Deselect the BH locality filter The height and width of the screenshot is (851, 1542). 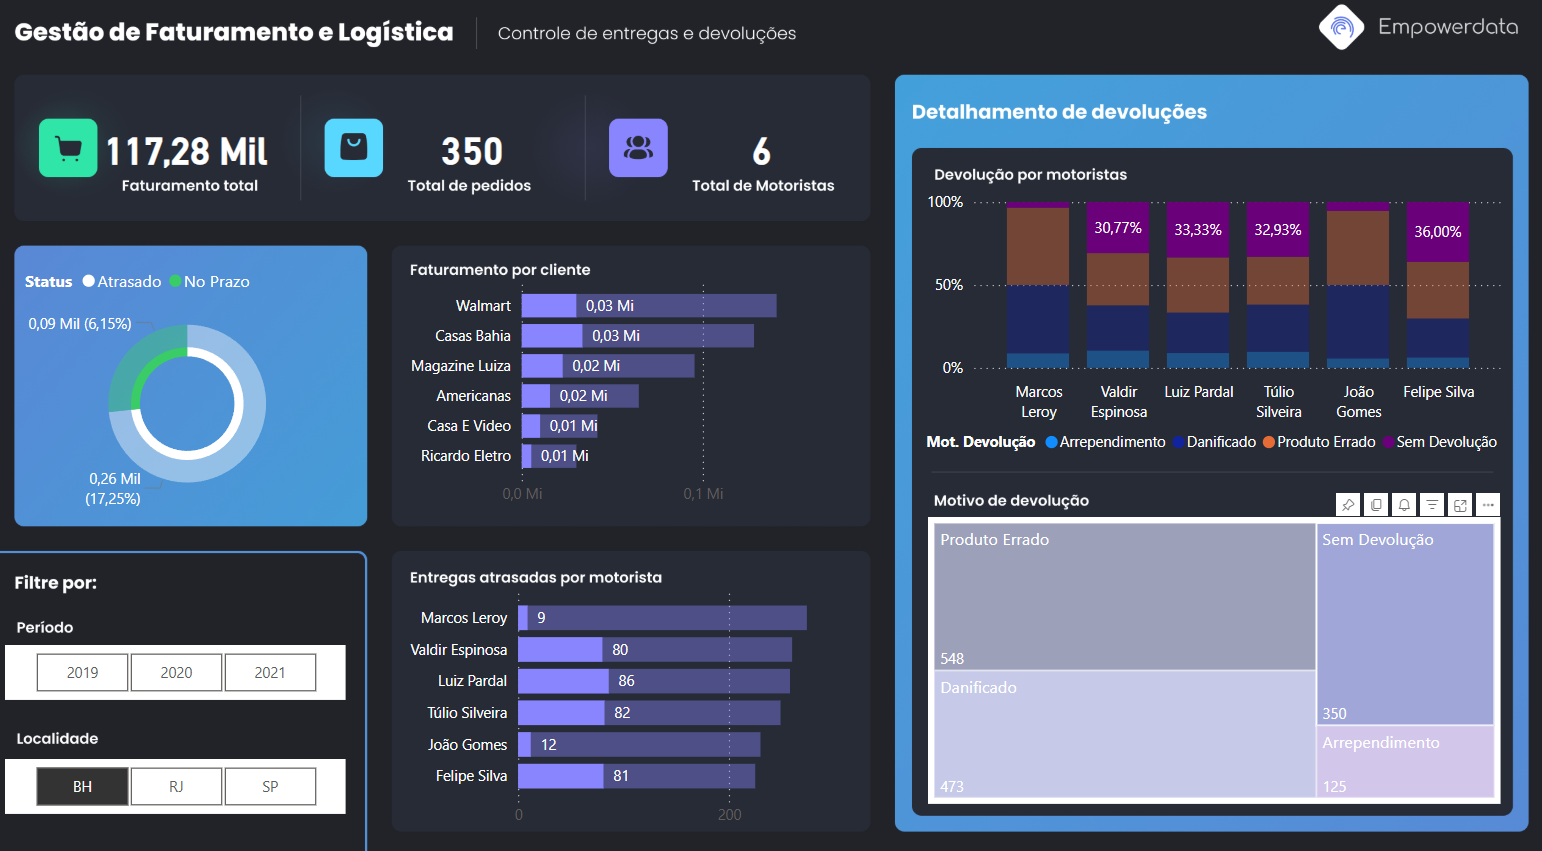[x=83, y=787]
